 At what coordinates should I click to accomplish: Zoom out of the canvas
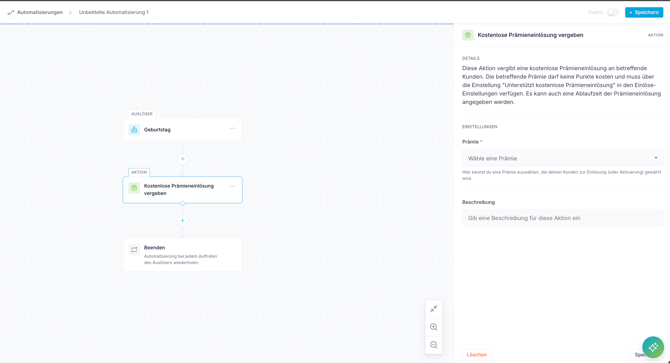coord(434,345)
